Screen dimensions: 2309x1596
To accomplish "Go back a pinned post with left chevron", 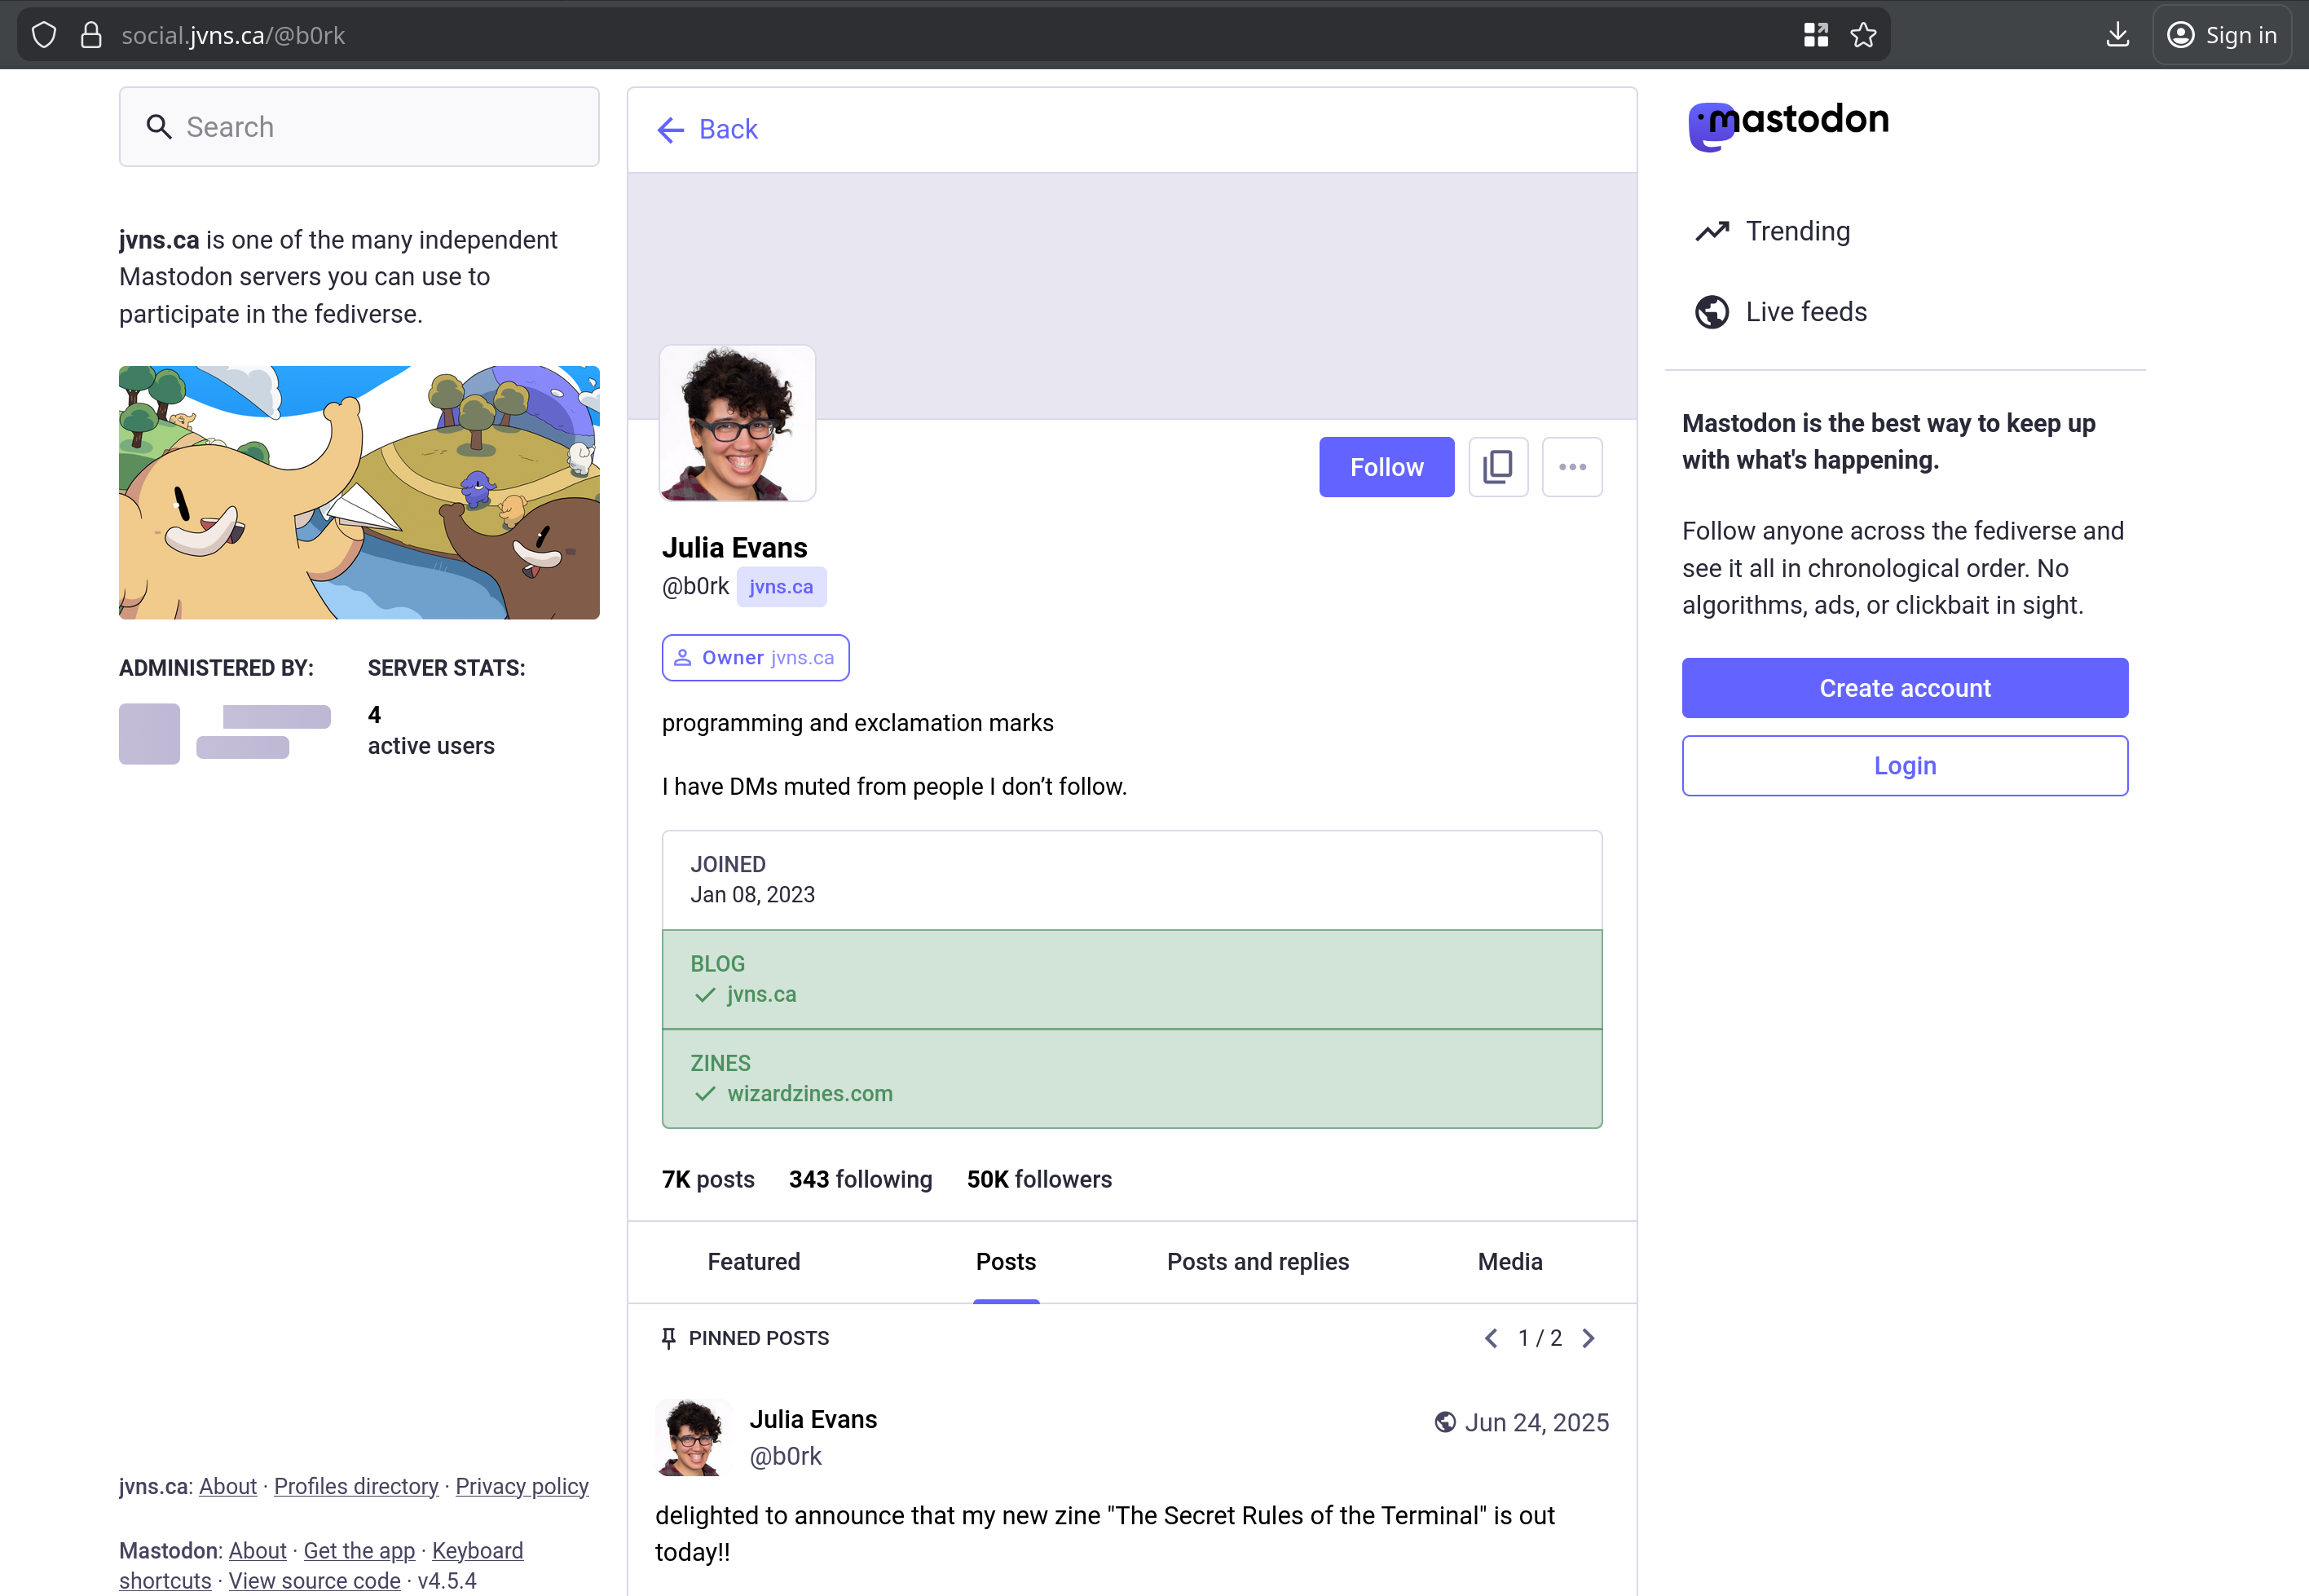I will 1491,1337.
